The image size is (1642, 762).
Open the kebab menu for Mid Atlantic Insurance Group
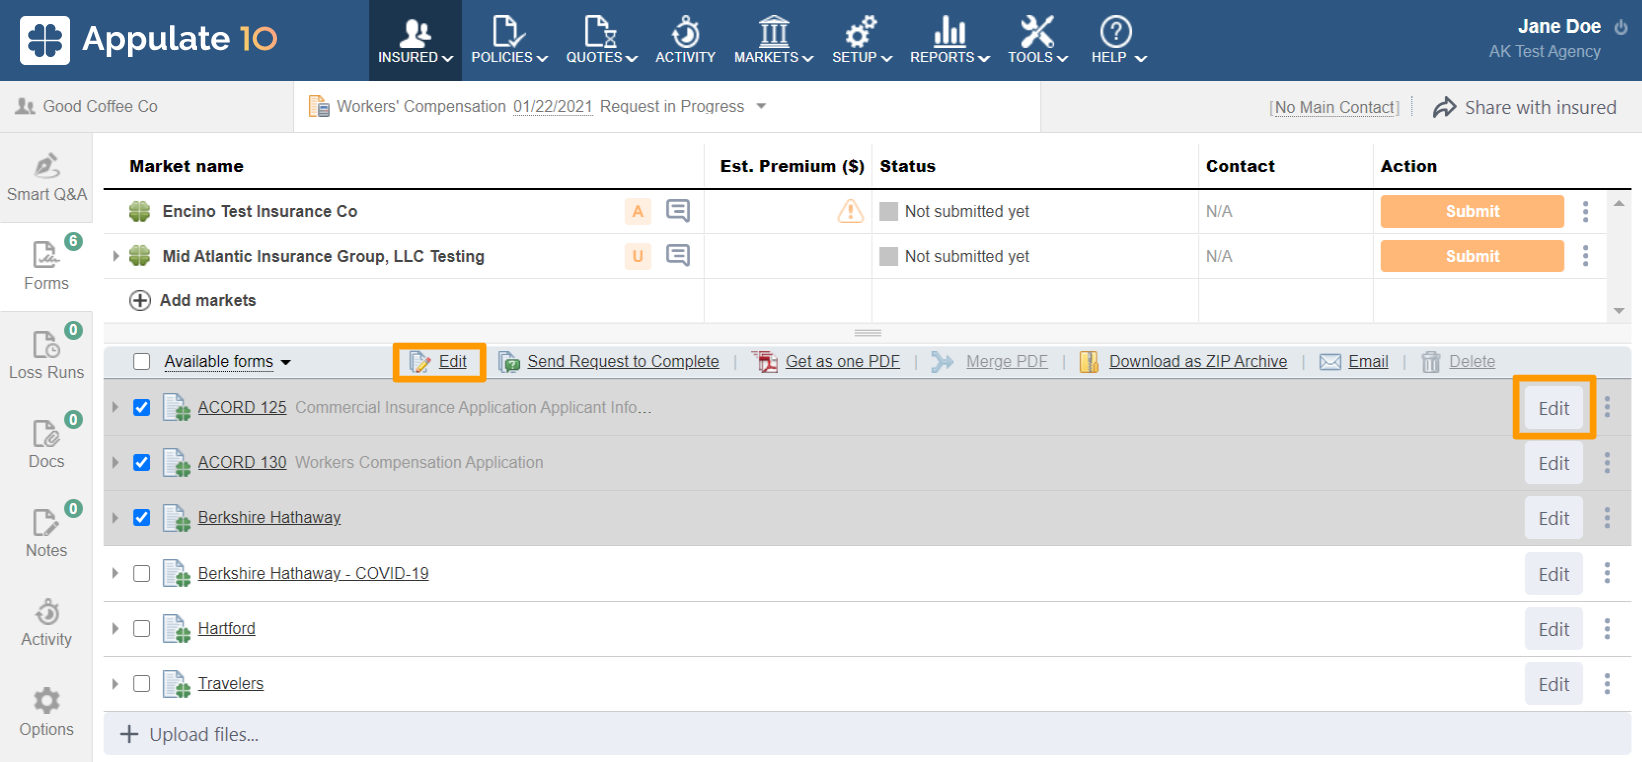tap(1585, 256)
